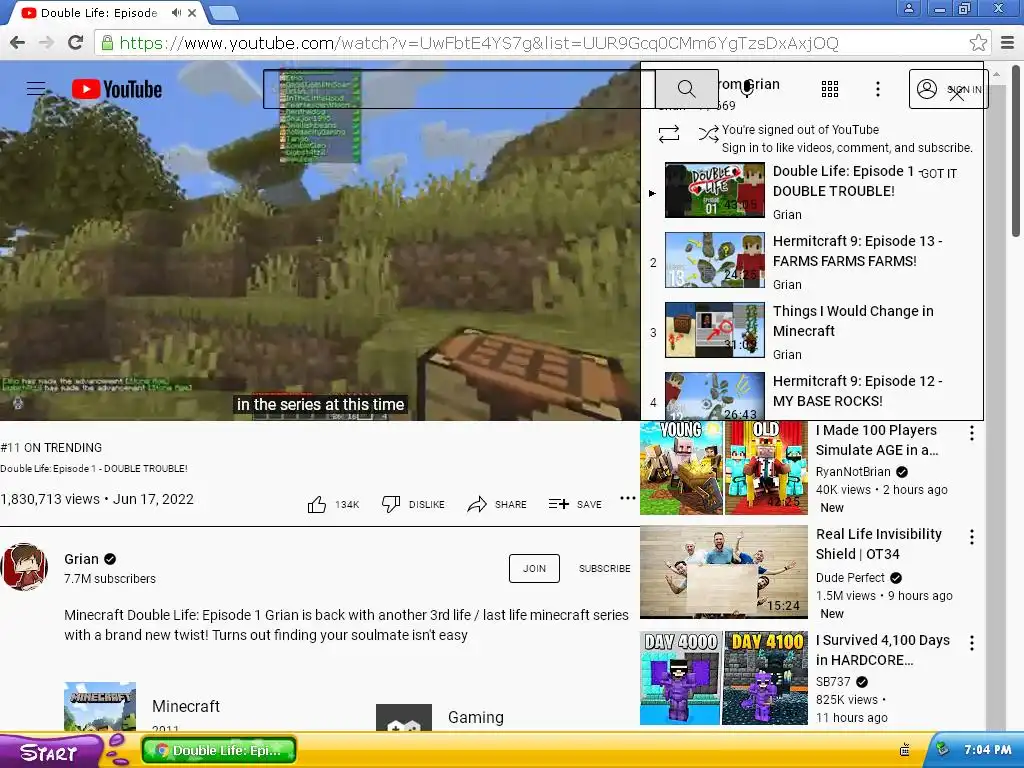The image size is (1024, 768).
Task: Open options menu for Dude Perfect video
Action: point(972,537)
